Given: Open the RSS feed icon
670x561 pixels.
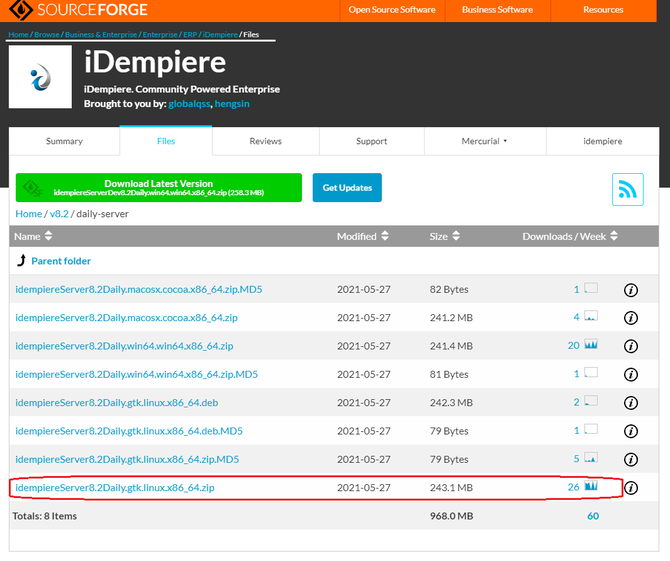Looking at the screenshot, I should click(627, 189).
